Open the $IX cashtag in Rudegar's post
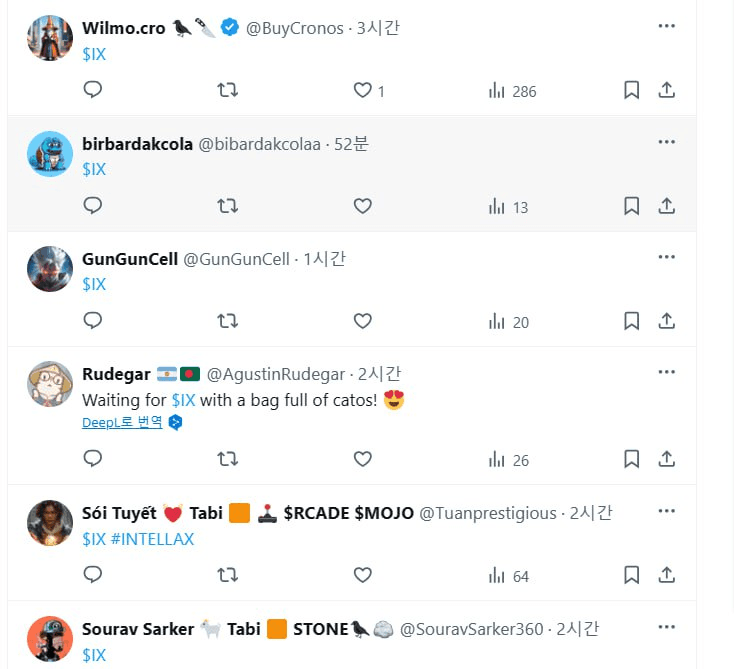Viewport: 734px width, 669px height. click(x=183, y=400)
